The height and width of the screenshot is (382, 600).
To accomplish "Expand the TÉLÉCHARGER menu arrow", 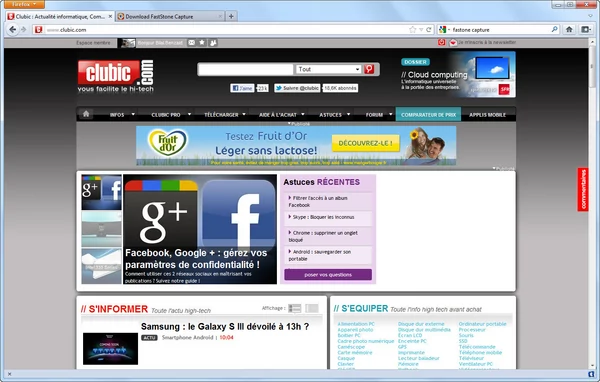I will point(244,114).
